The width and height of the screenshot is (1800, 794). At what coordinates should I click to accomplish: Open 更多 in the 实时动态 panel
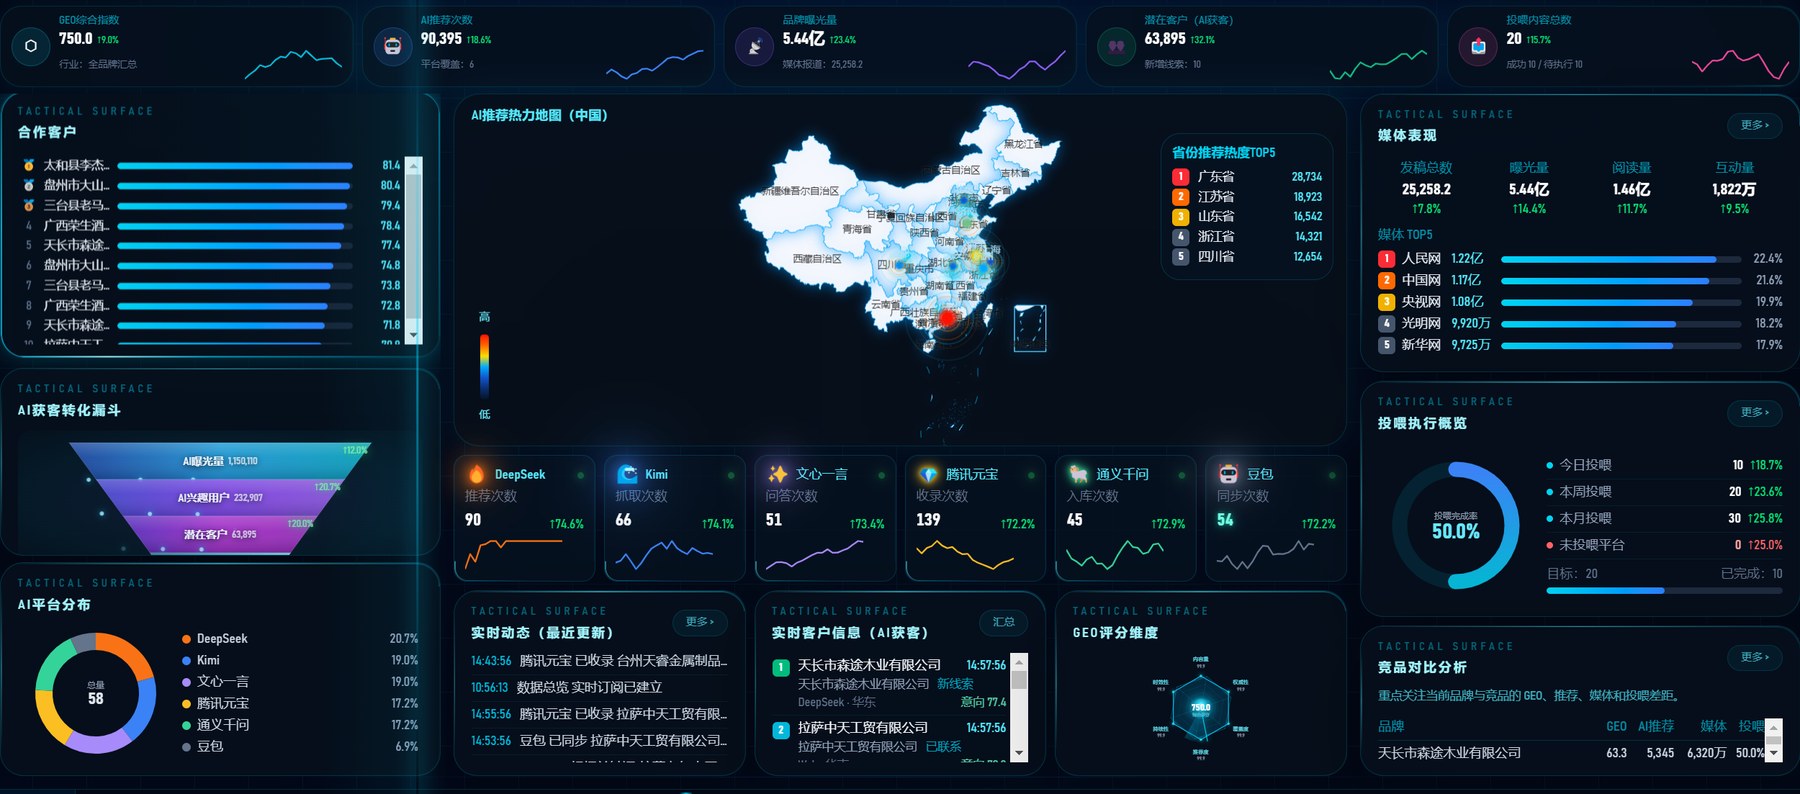pos(700,622)
